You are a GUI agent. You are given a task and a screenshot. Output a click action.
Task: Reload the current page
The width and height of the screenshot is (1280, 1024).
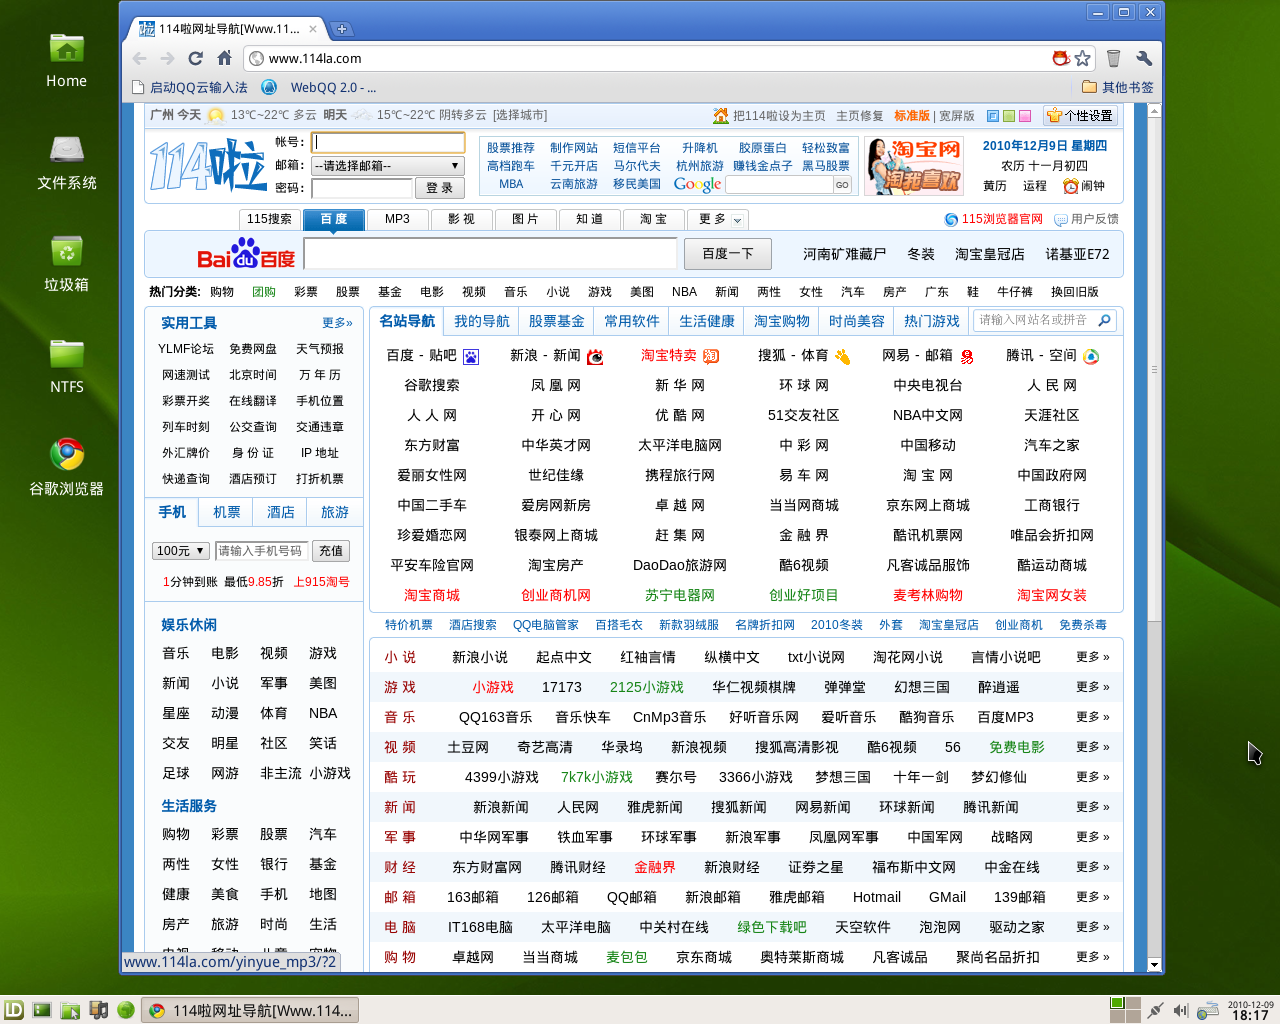(x=196, y=58)
